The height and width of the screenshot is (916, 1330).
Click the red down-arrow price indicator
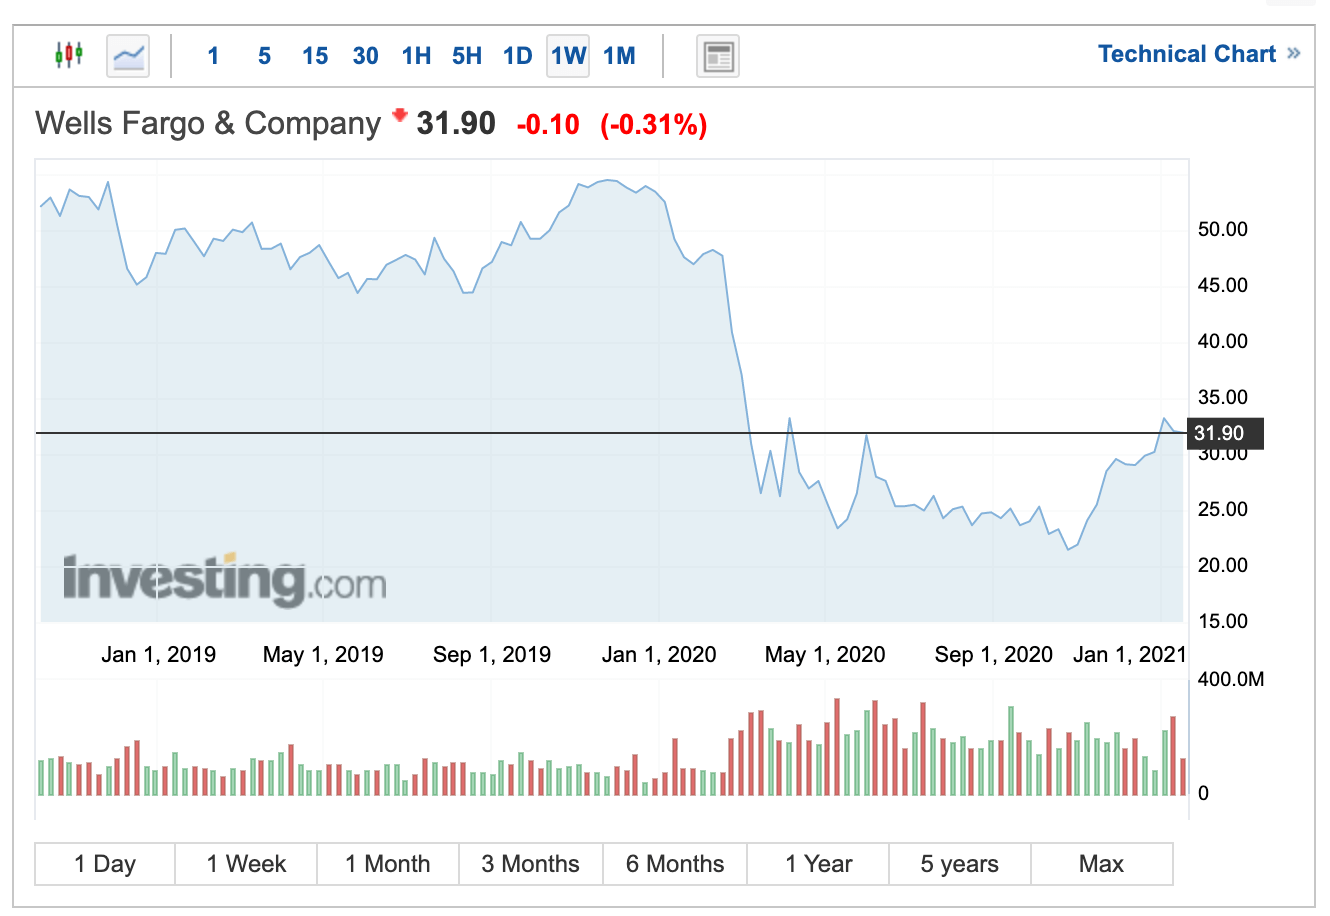[400, 116]
